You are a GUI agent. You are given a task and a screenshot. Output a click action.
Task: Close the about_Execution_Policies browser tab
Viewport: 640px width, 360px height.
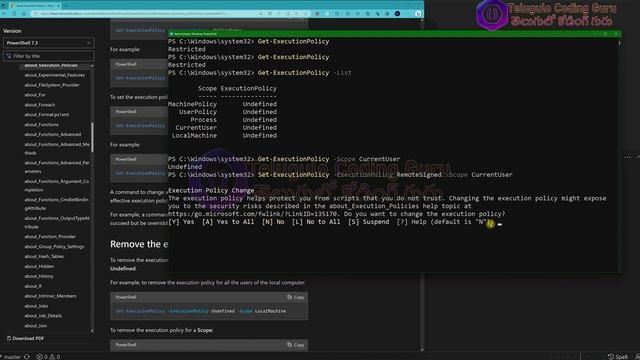58,6
